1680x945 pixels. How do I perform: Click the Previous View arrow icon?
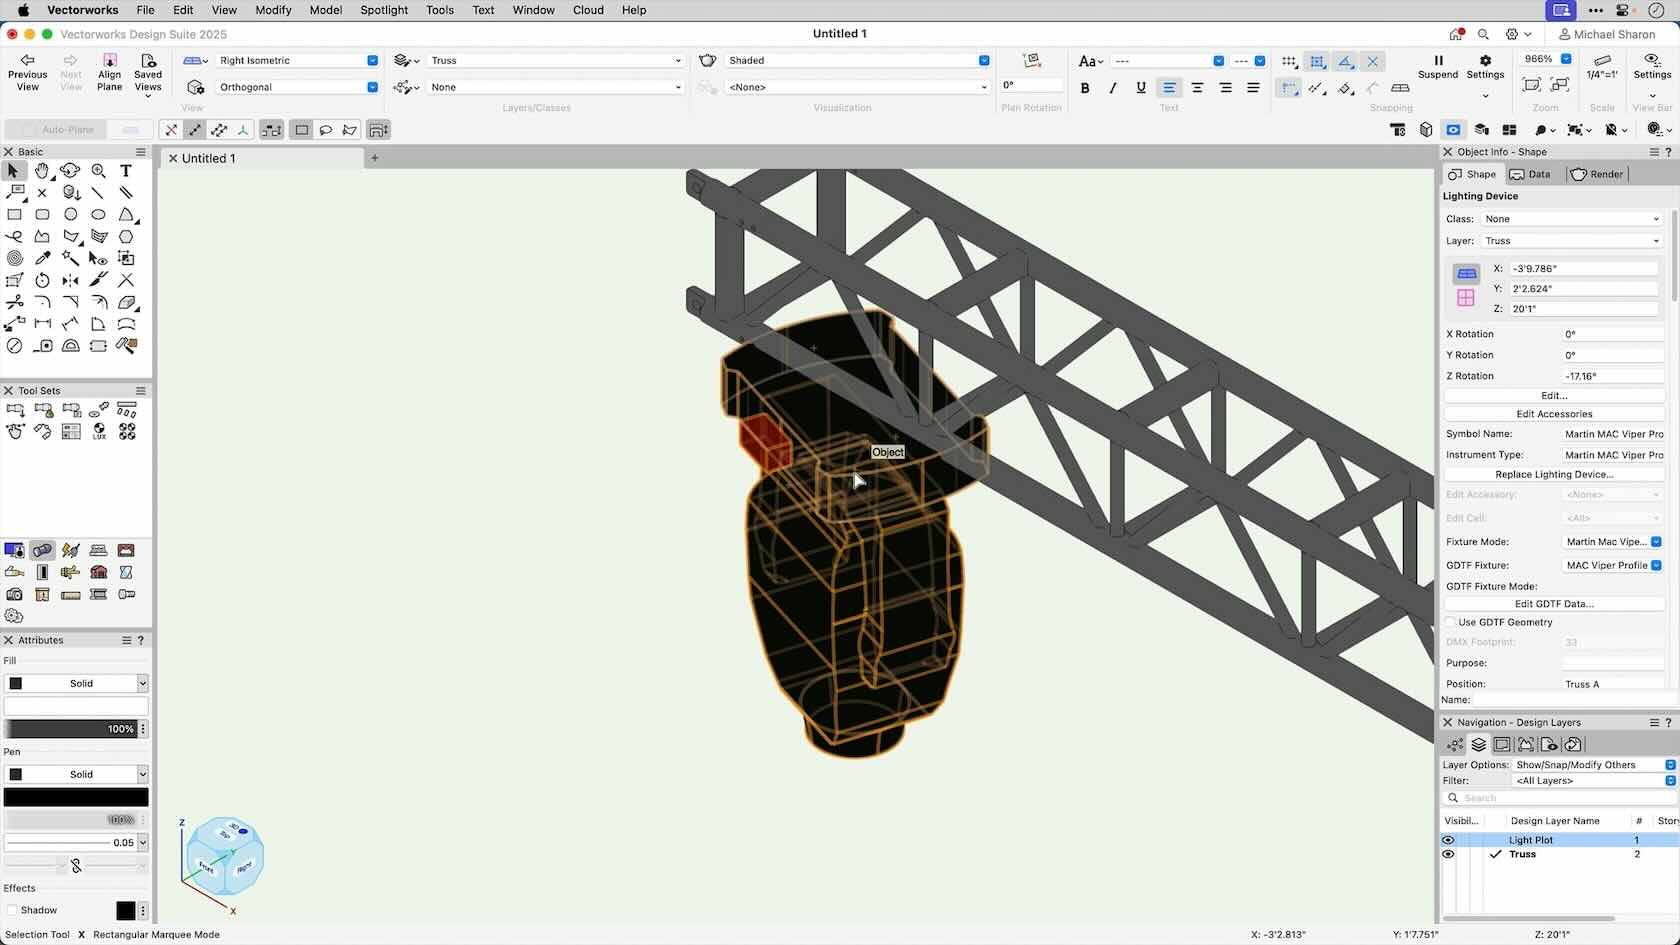[x=27, y=61]
